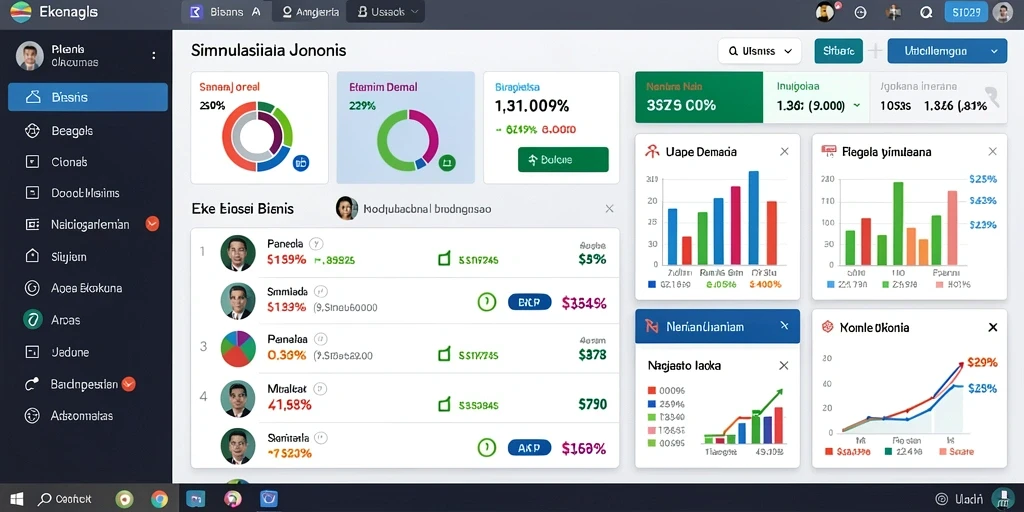The width and height of the screenshot is (1024, 512).
Task: Toggle the green checkbox in $159% Paneola row
Action: 444,259
